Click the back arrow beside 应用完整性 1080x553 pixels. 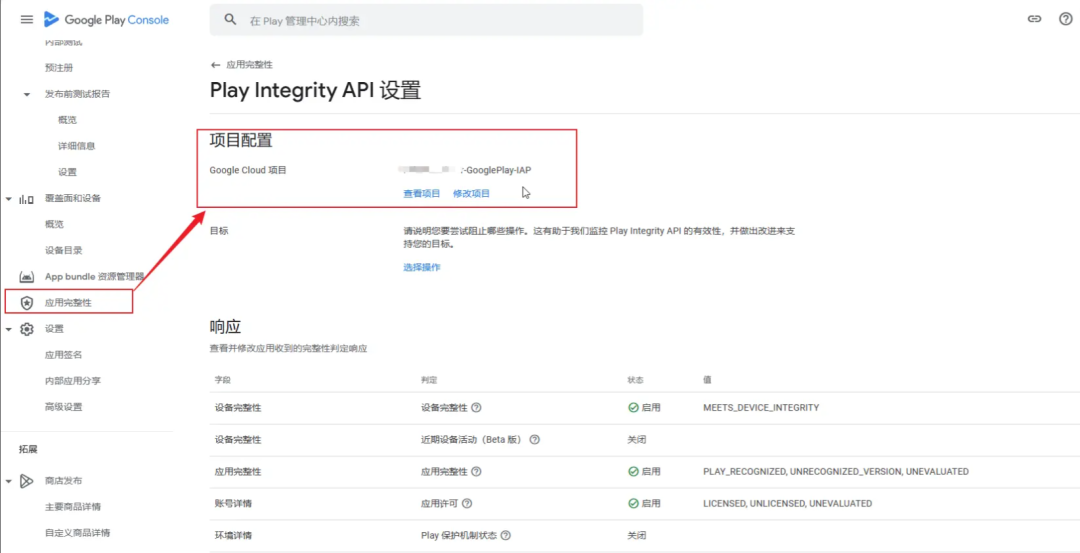point(216,65)
